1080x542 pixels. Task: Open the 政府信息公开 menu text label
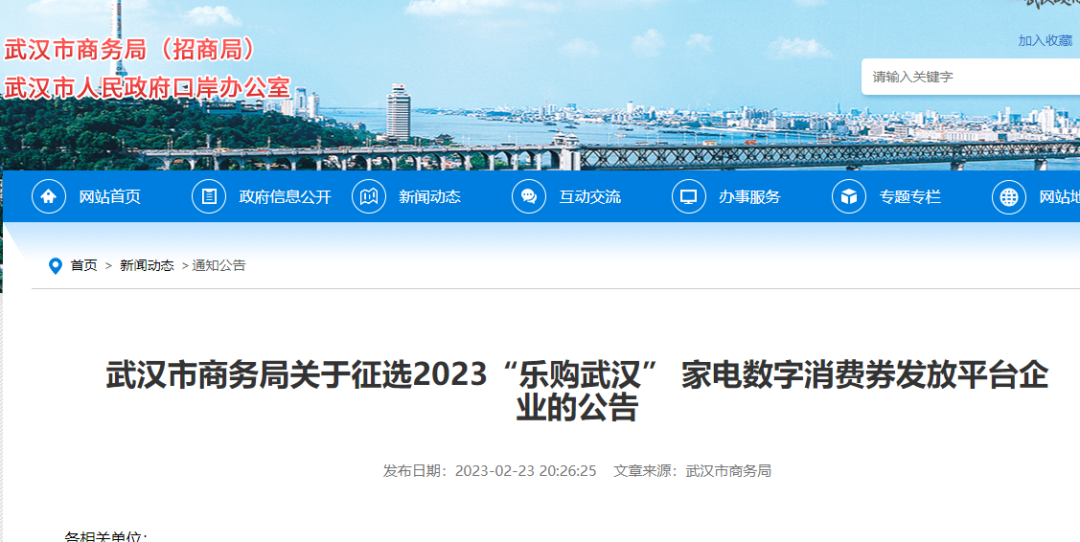click(x=285, y=197)
